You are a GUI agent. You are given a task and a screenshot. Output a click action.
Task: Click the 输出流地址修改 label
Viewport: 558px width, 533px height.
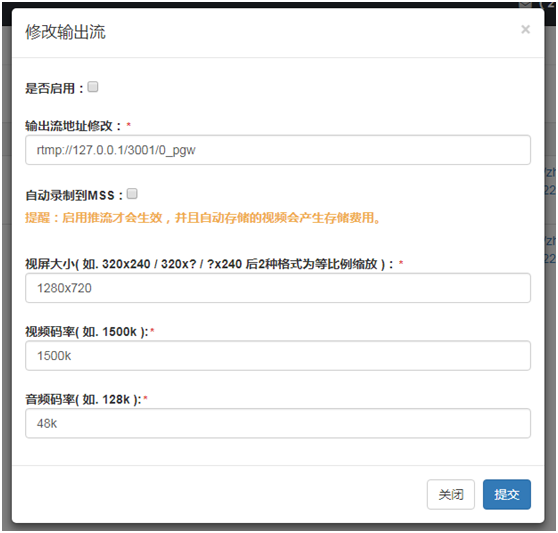click(73, 126)
